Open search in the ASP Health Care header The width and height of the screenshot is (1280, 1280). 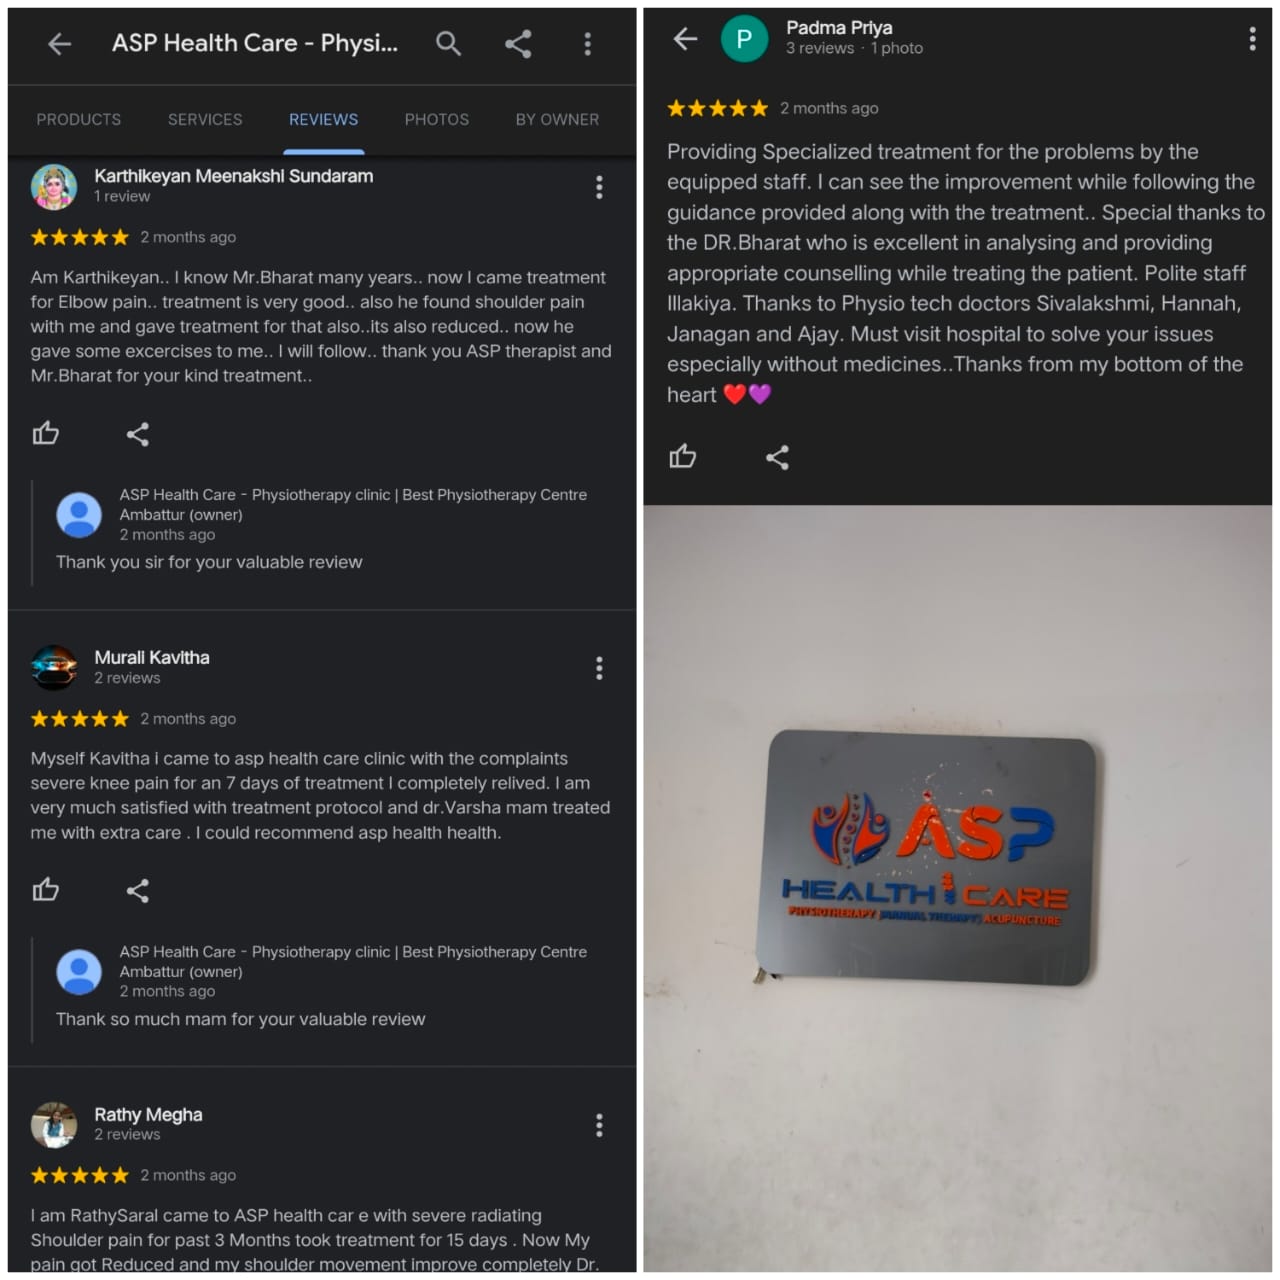[x=448, y=43]
